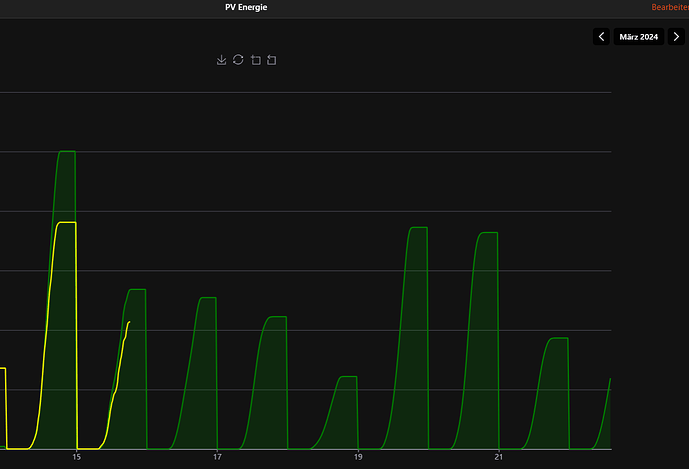Advance to the next month

coord(676,36)
